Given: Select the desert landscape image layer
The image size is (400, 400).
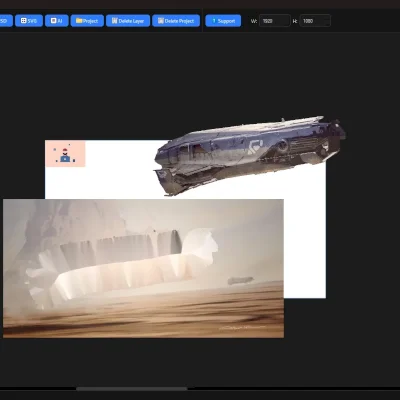Looking at the screenshot, I should click(143, 268).
